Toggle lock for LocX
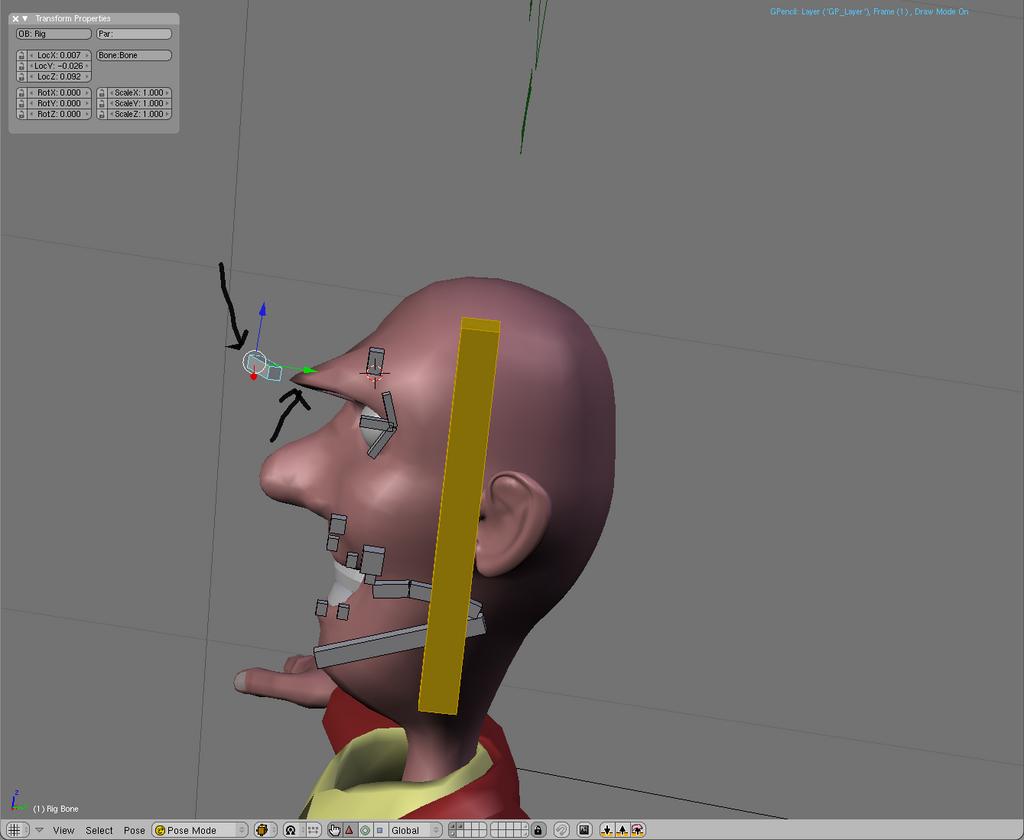The width and height of the screenshot is (1024, 840). [22, 56]
